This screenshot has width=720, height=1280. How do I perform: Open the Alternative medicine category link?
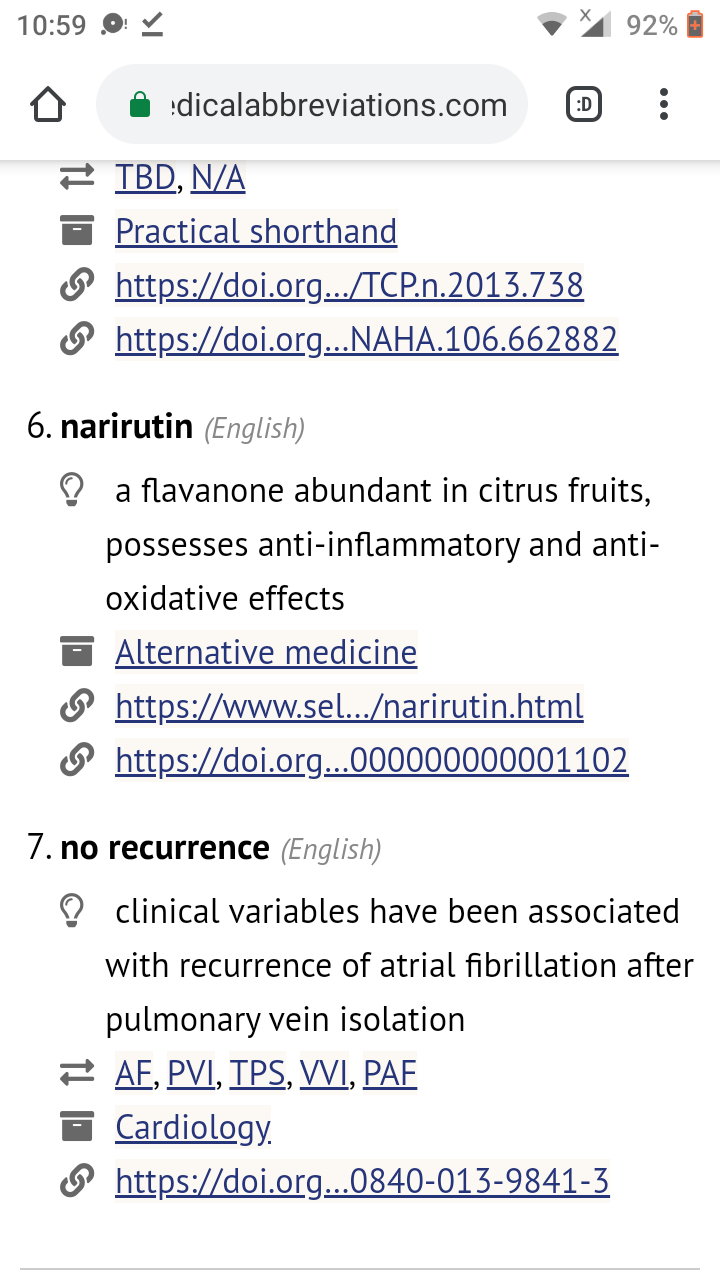[266, 653]
